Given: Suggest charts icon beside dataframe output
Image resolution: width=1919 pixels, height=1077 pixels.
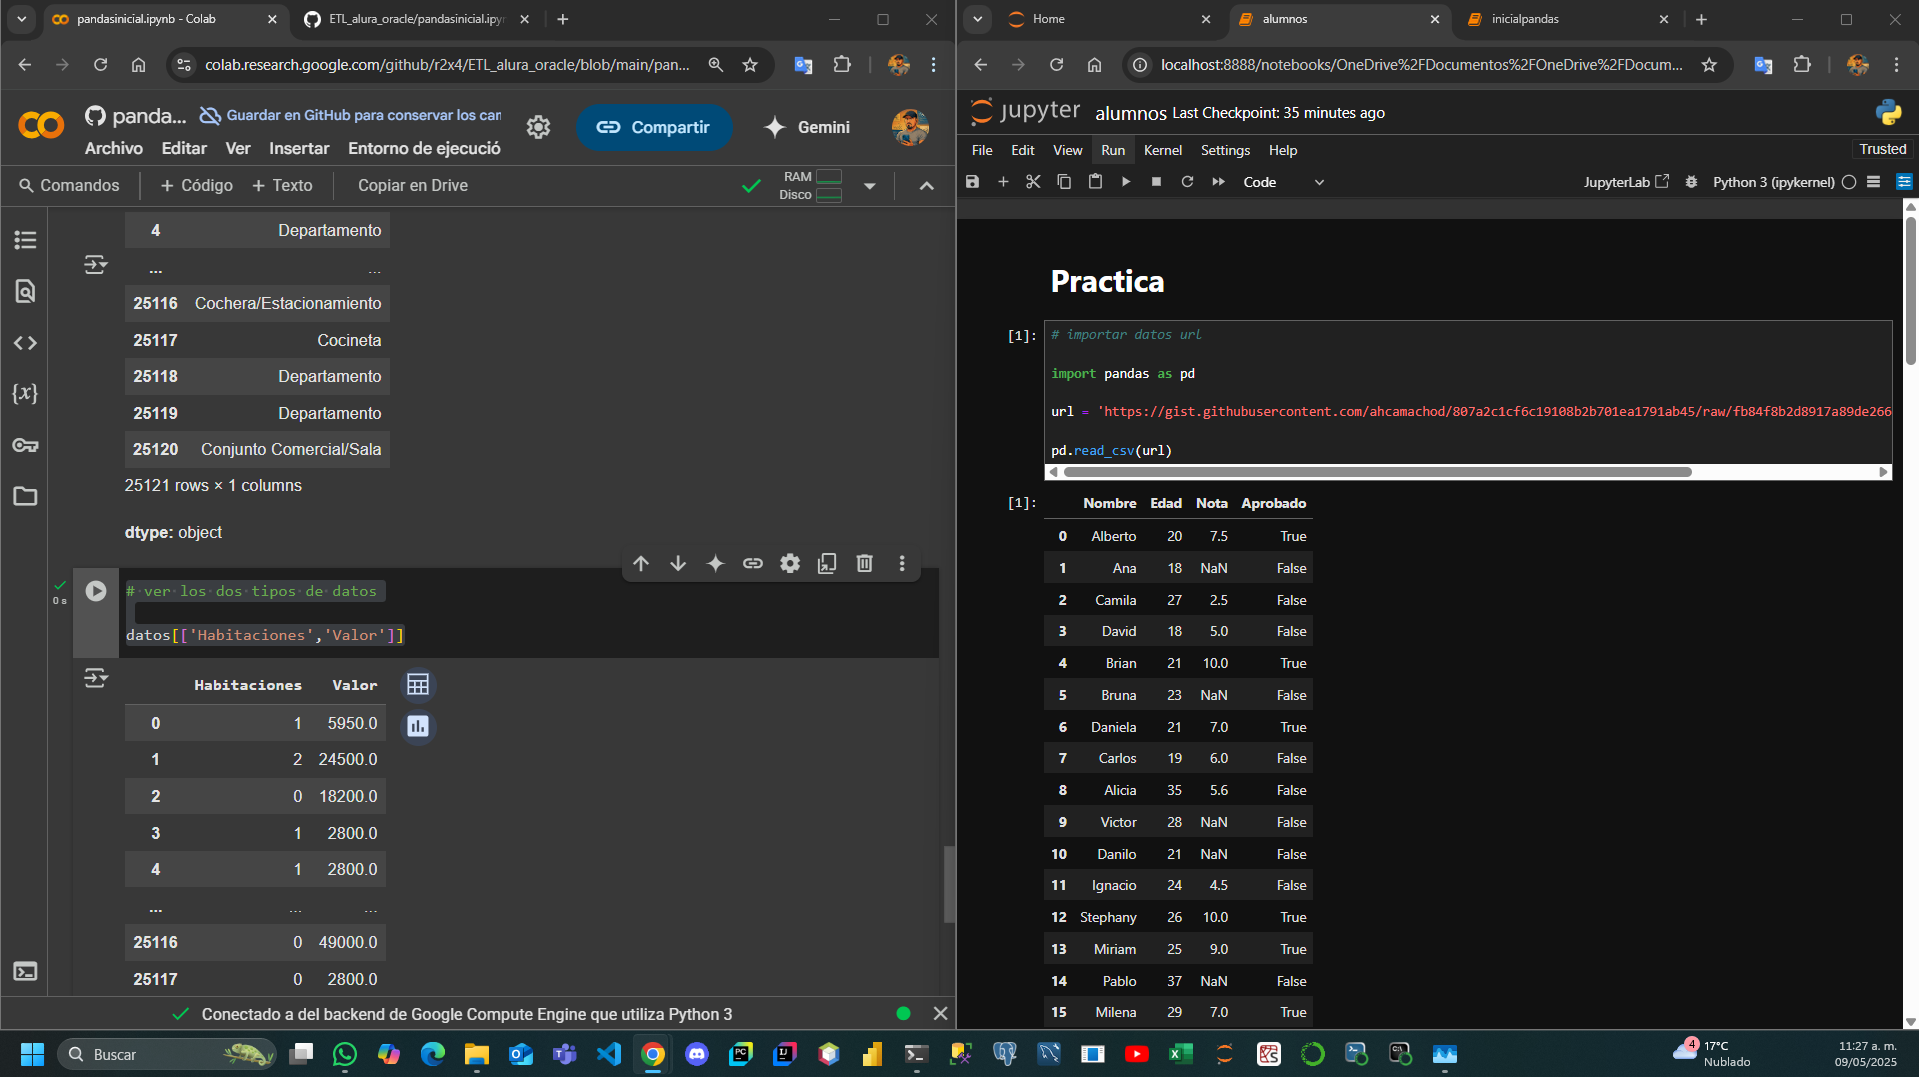Looking at the screenshot, I should click(418, 726).
